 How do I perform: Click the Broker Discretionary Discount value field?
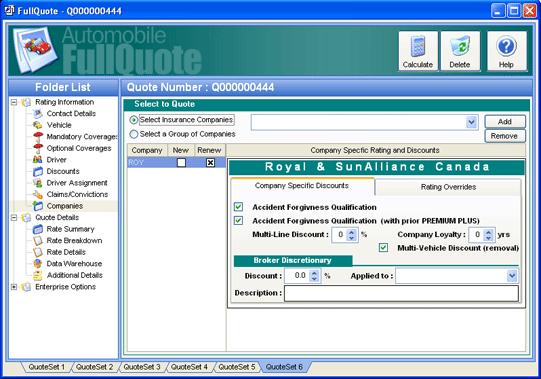click(297, 276)
